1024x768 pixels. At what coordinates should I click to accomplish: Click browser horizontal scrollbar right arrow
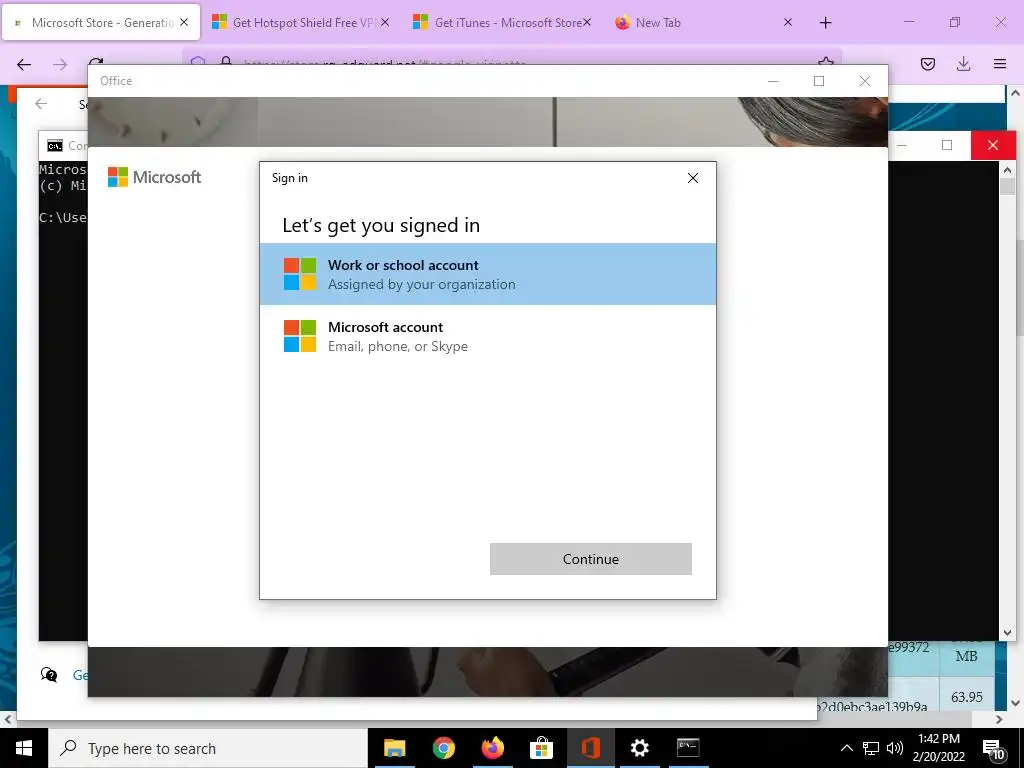pos(999,720)
